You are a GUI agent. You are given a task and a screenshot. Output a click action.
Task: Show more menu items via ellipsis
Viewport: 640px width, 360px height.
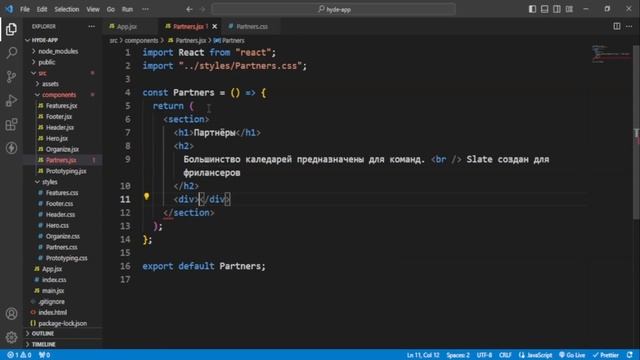pyautogui.click(x=145, y=9)
